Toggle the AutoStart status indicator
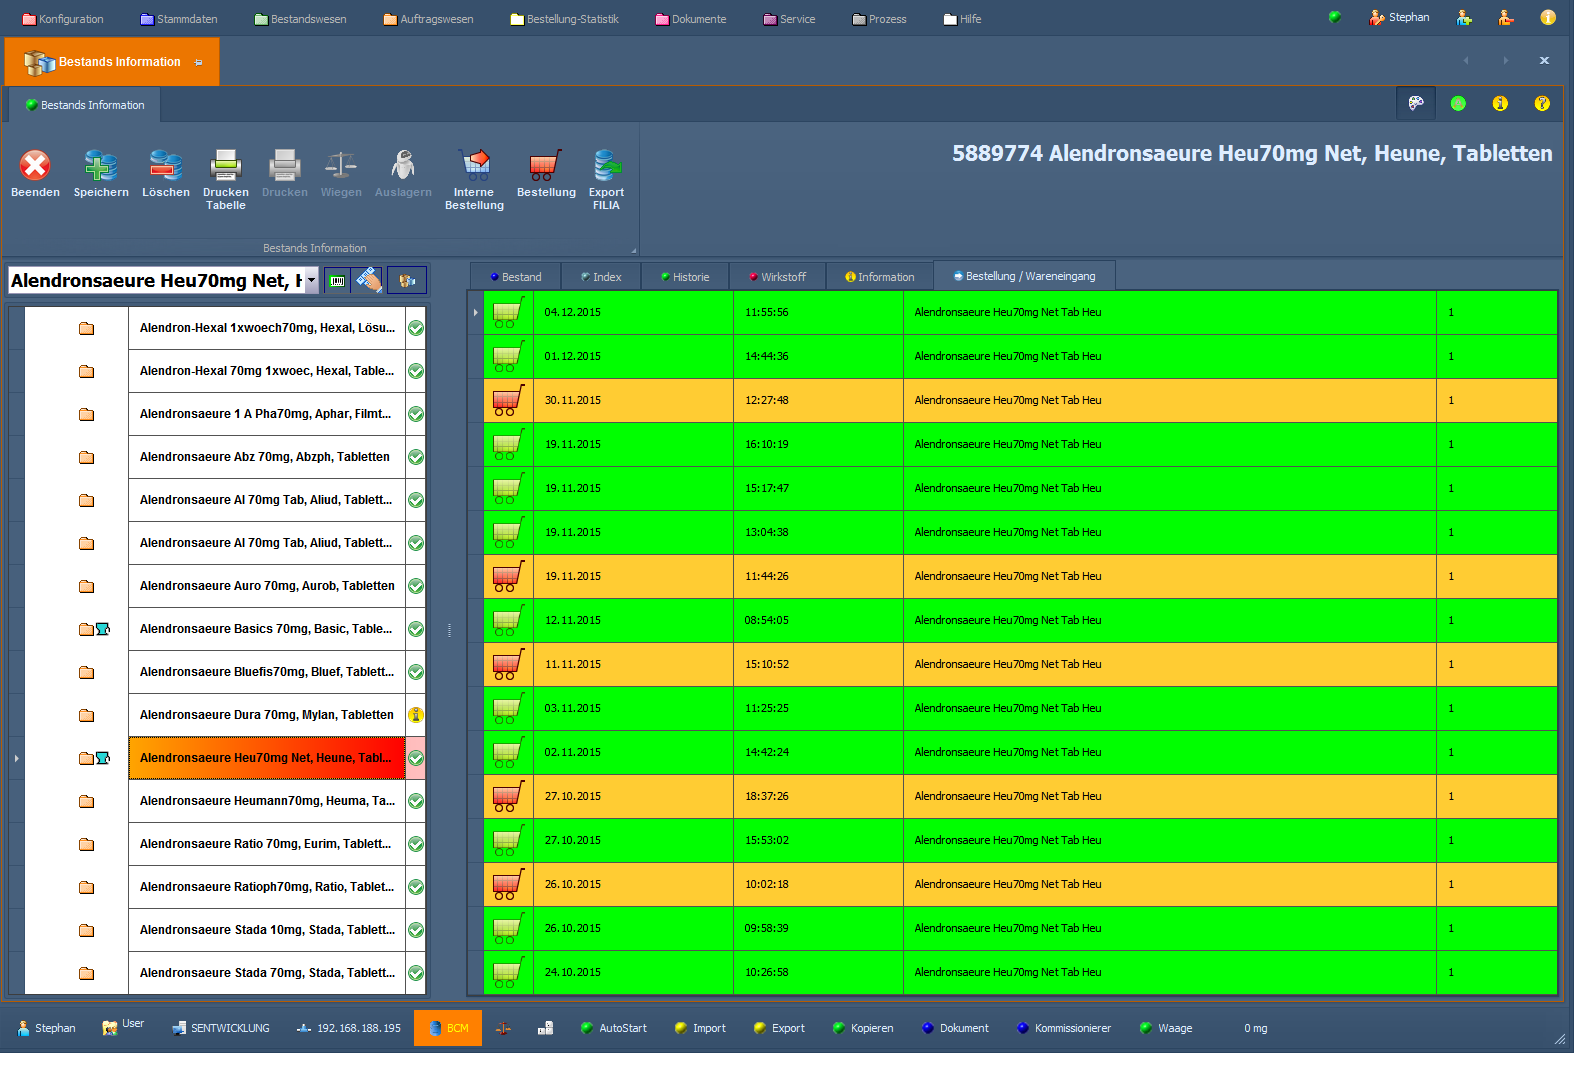This screenshot has height=1086, width=1579. [588, 1028]
